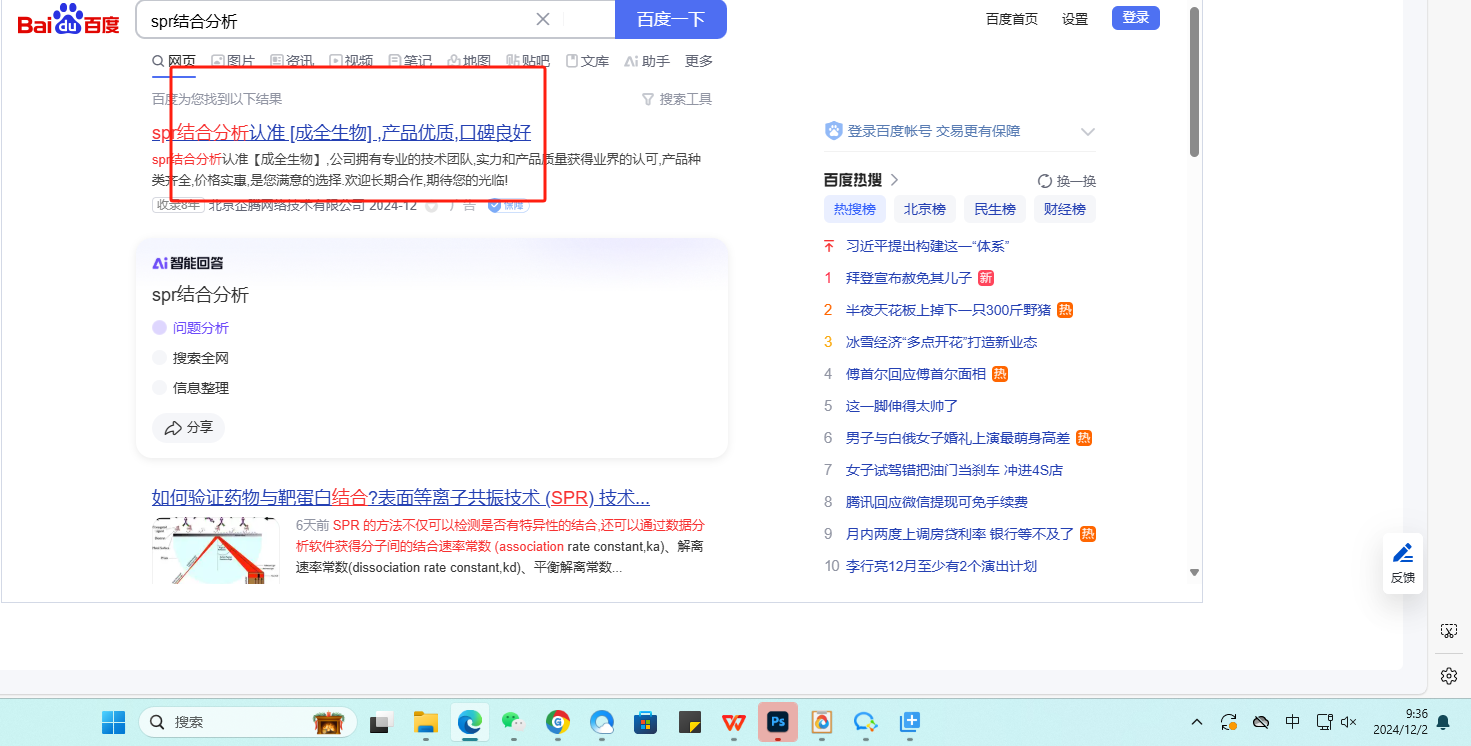The width and height of the screenshot is (1471, 746).
Task: Click the blue 登录 button
Action: [1135, 18]
